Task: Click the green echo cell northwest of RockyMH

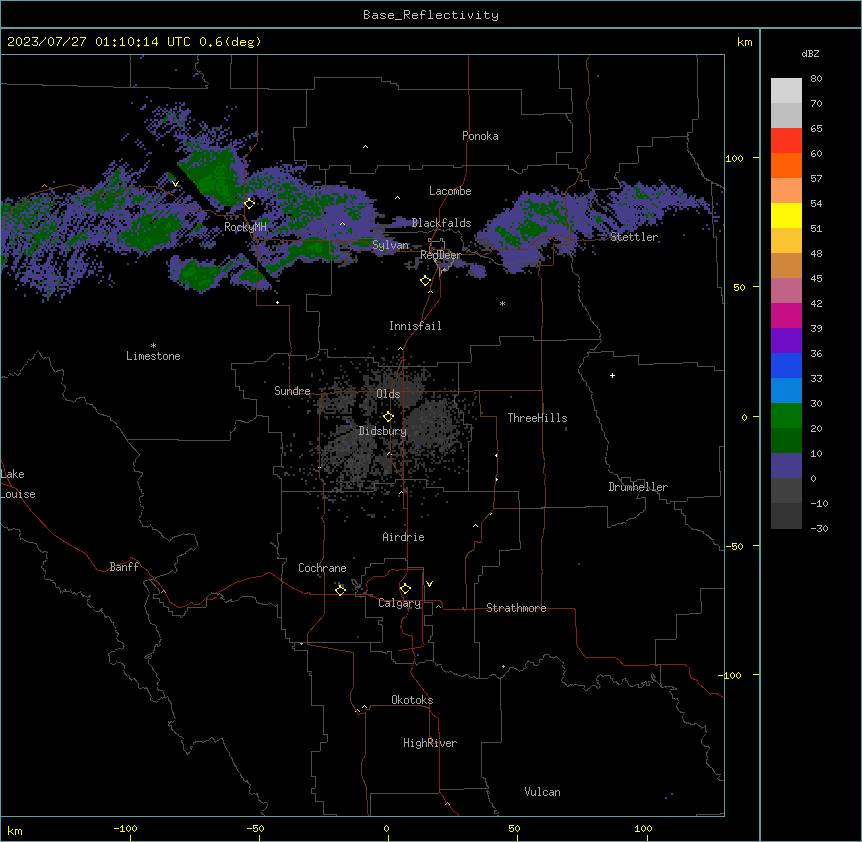Action: (x=213, y=173)
